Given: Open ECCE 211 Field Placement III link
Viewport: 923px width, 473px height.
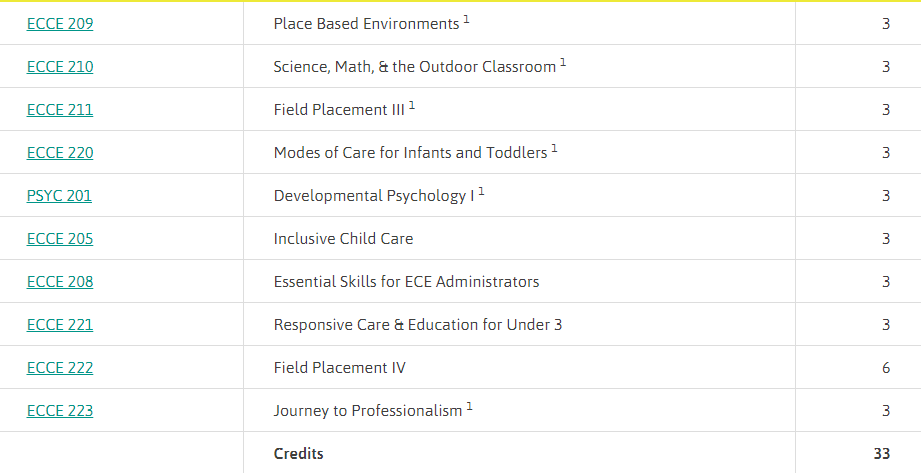Looking at the screenshot, I should coord(60,110).
